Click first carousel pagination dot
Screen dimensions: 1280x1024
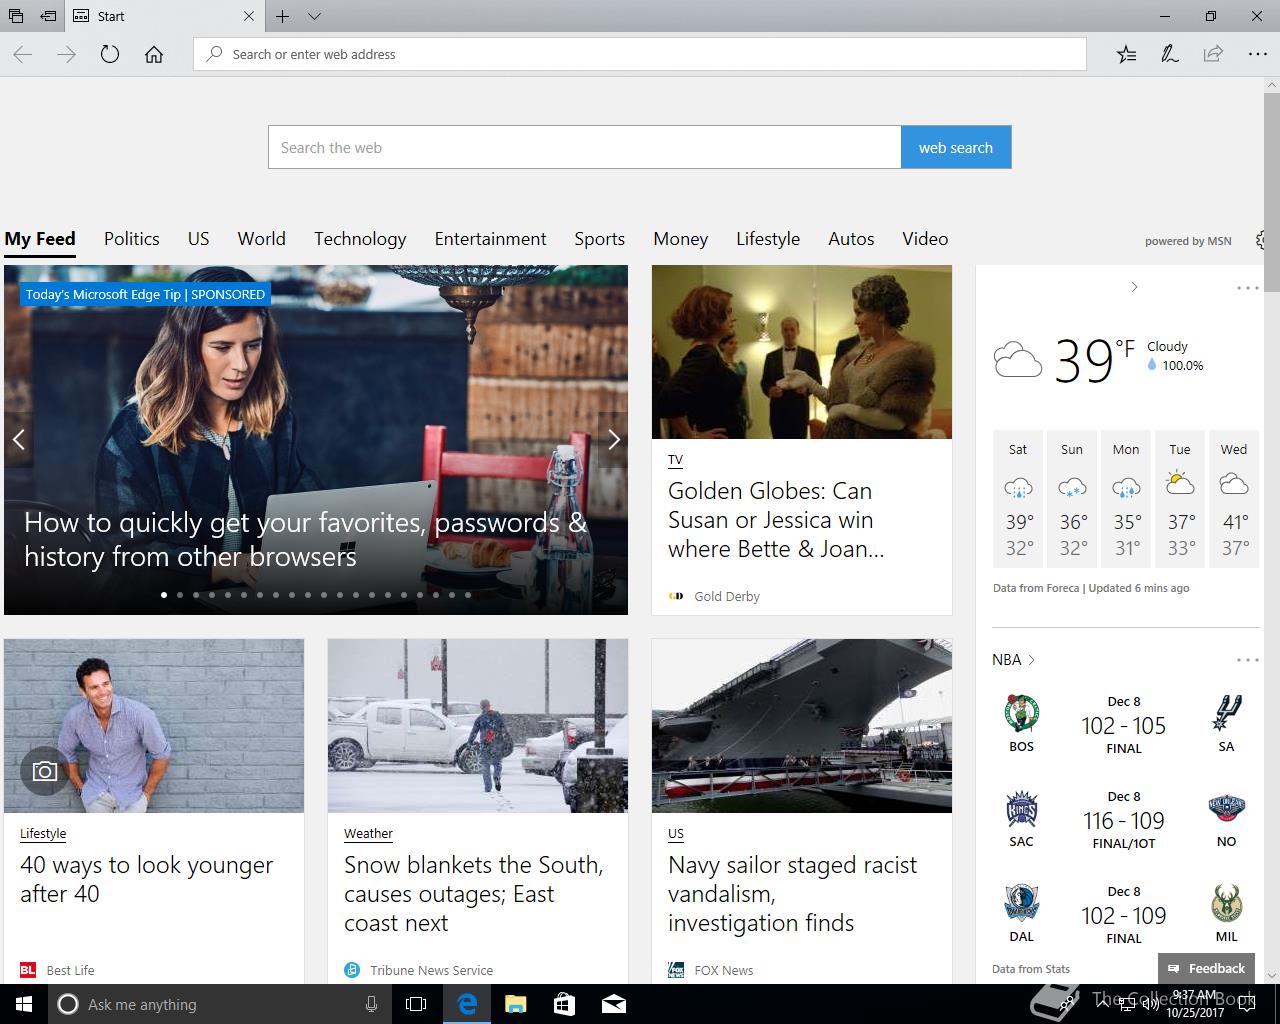point(164,595)
